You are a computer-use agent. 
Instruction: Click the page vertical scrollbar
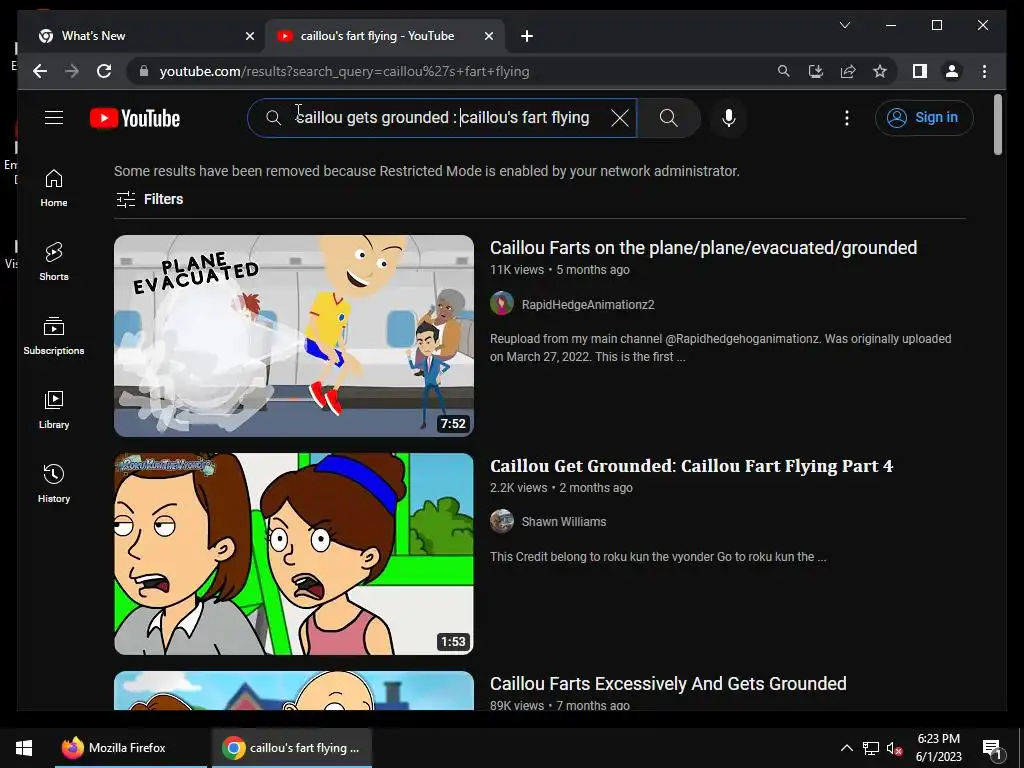pyautogui.click(x=997, y=124)
